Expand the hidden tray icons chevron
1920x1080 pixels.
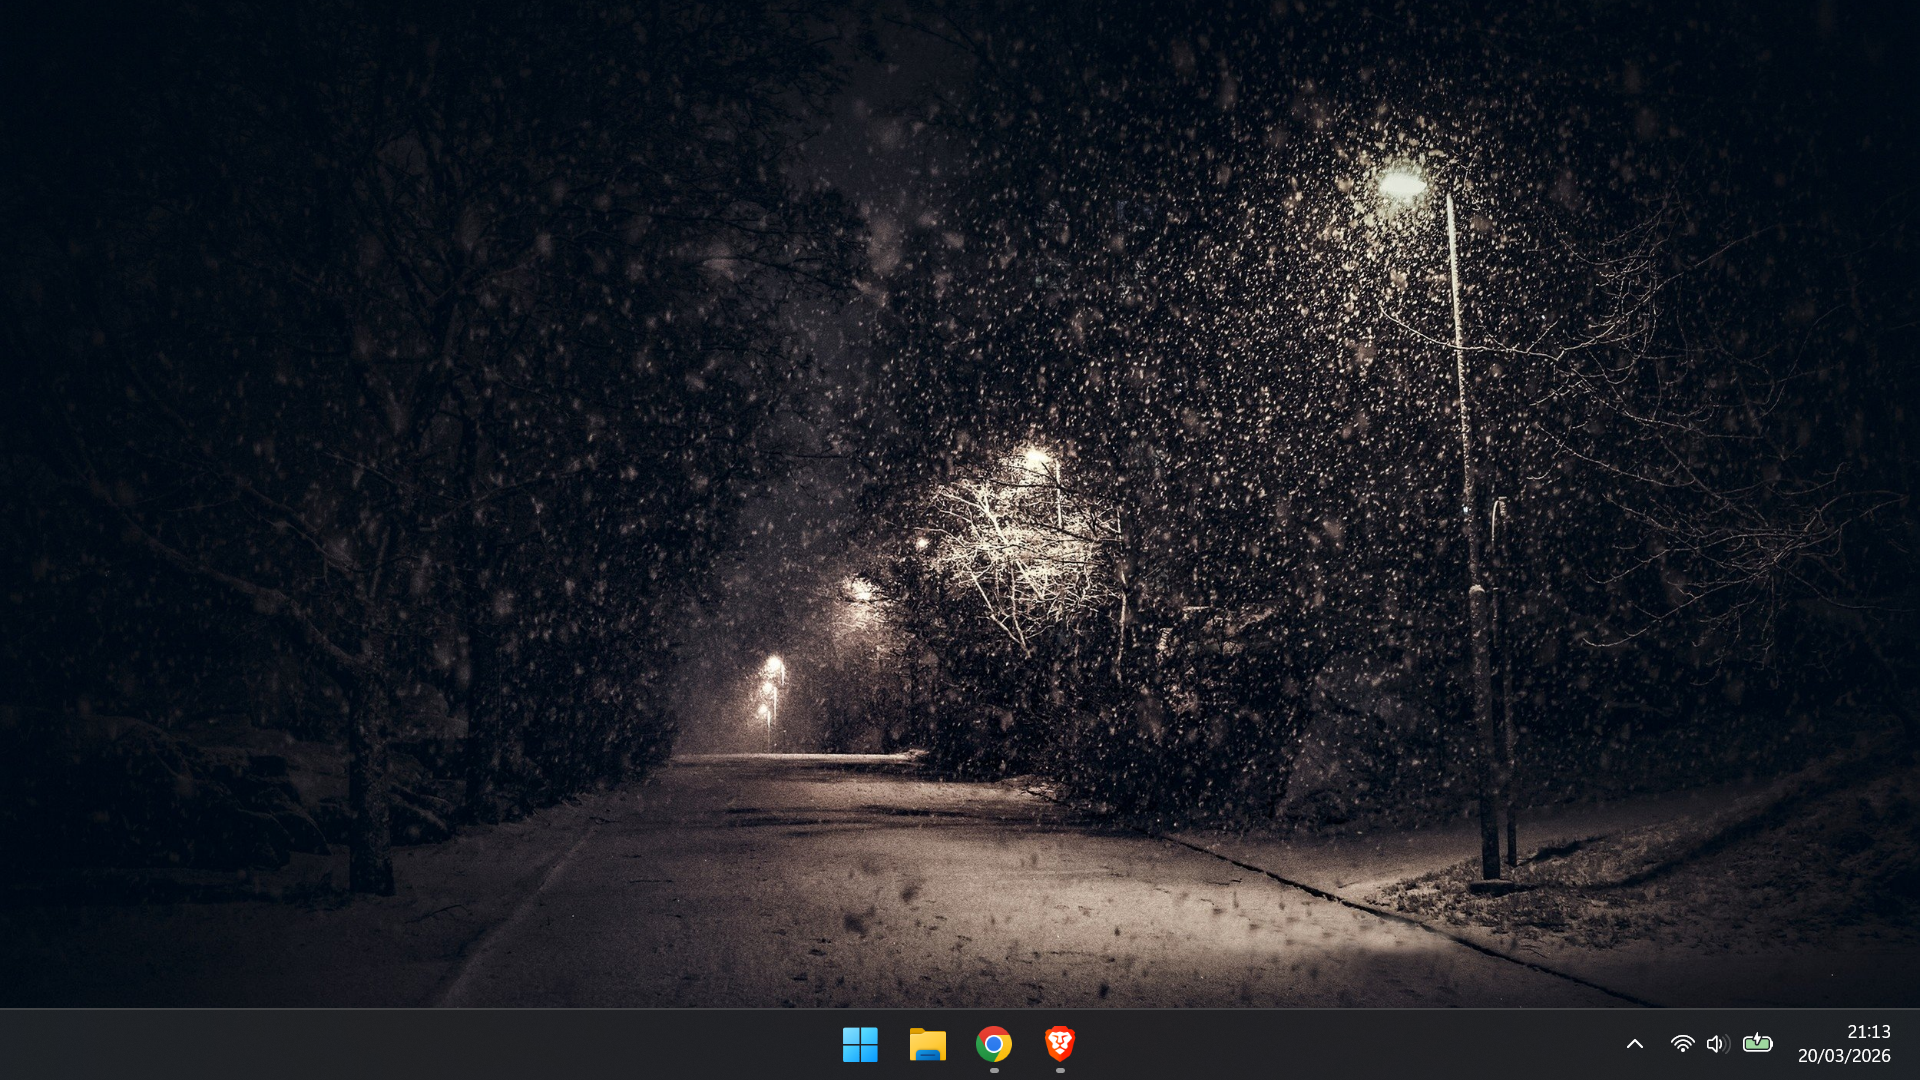[1635, 1044]
